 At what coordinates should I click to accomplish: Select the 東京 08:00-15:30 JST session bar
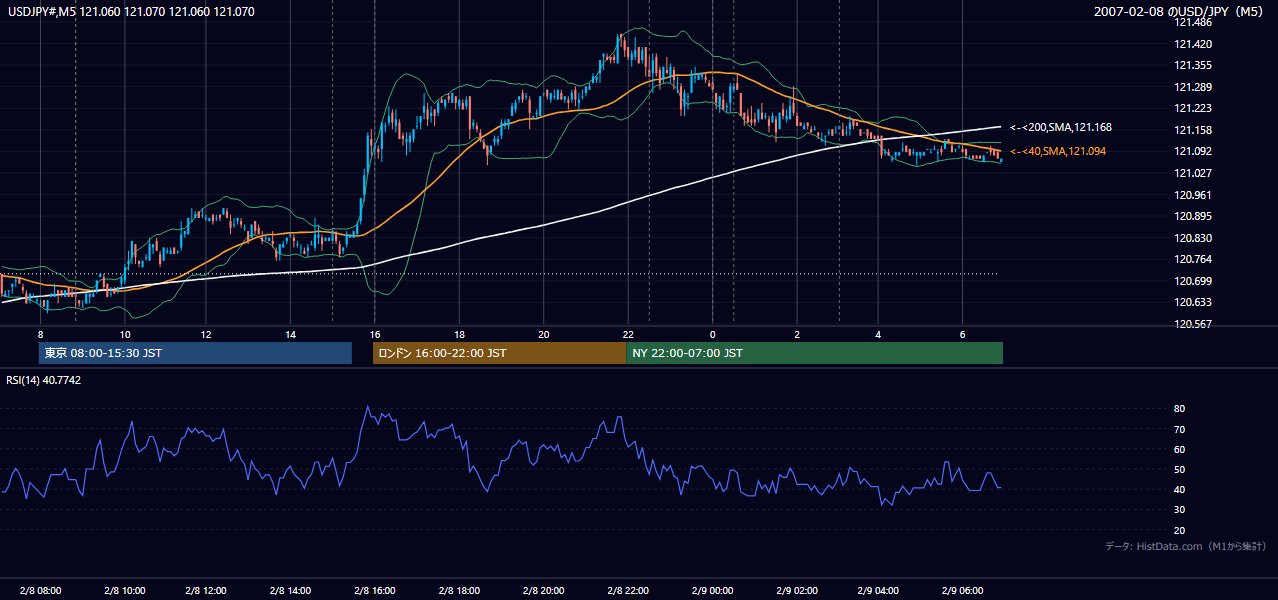(196, 353)
